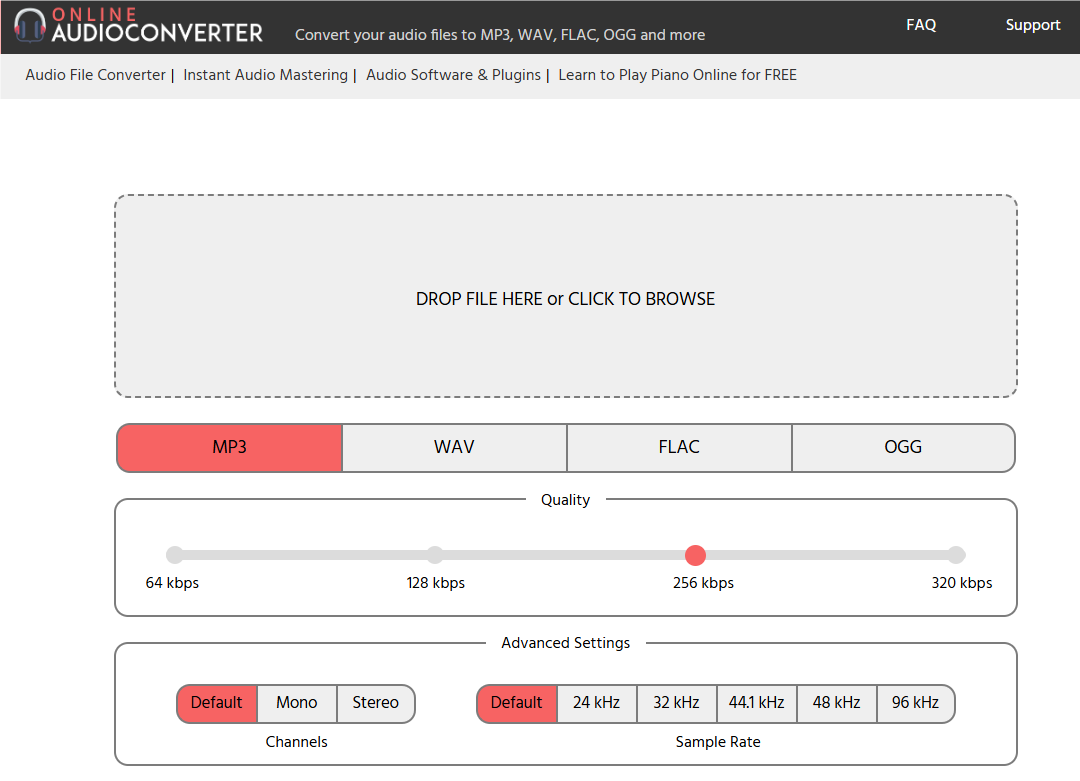This screenshot has width=1080, height=781.
Task: Open Audio File Converter link
Action: (x=95, y=74)
